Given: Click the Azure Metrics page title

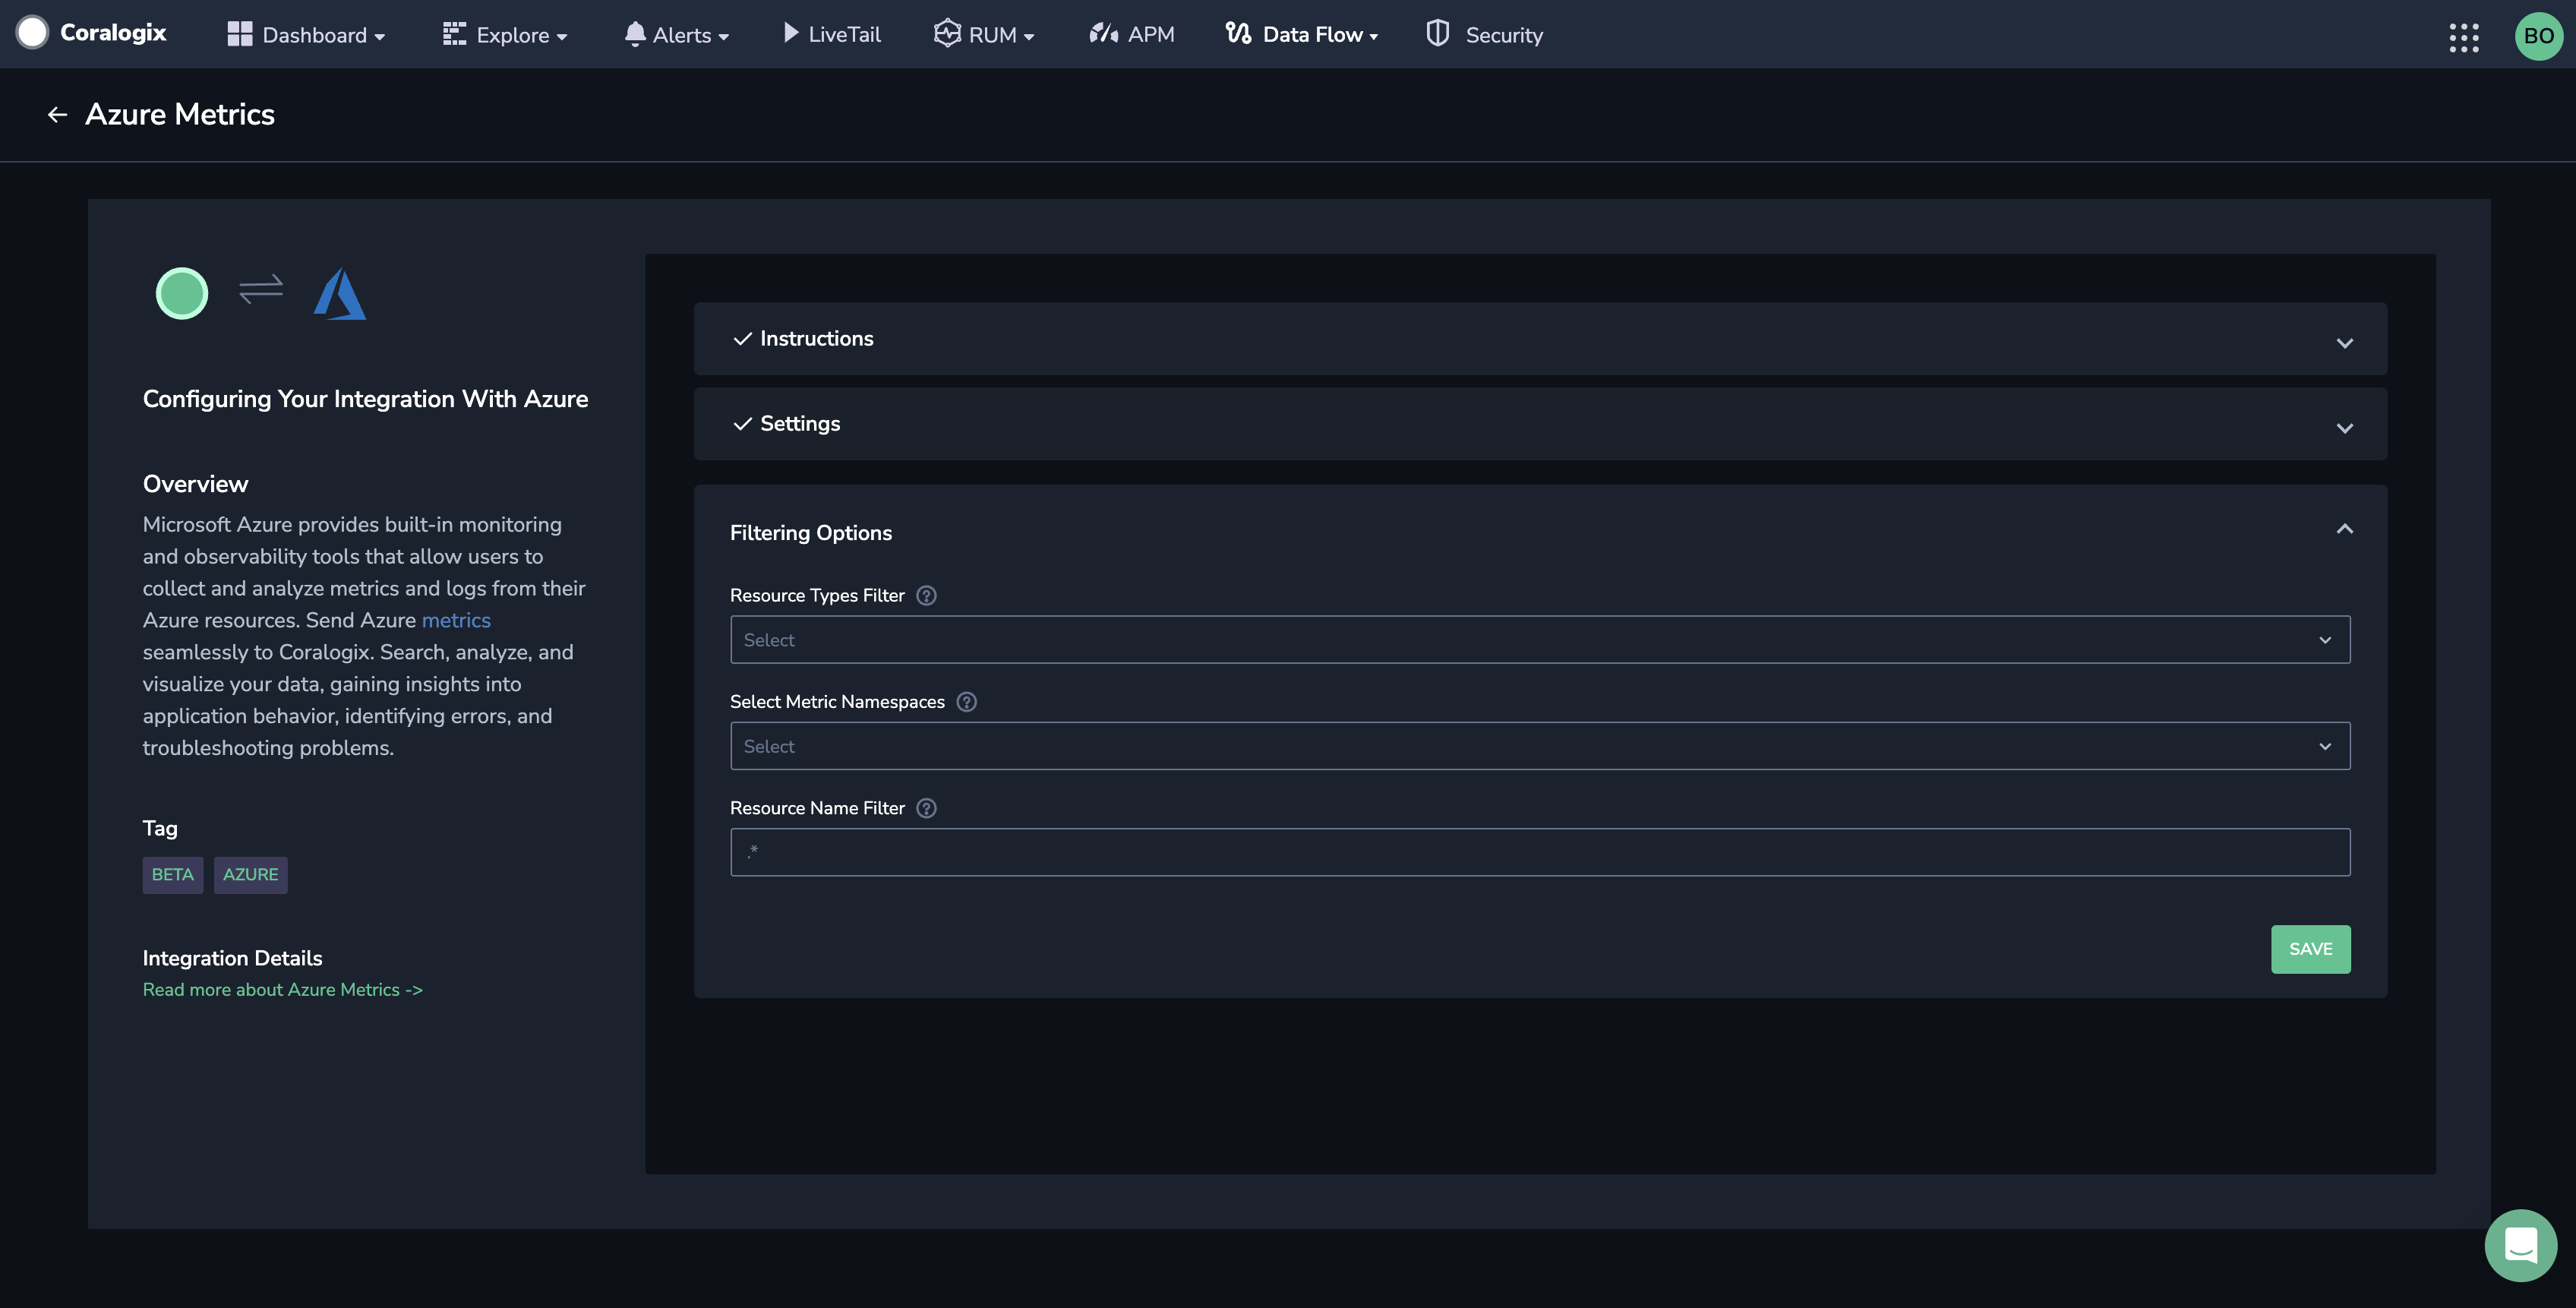Looking at the screenshot, I should coord(180,115).
